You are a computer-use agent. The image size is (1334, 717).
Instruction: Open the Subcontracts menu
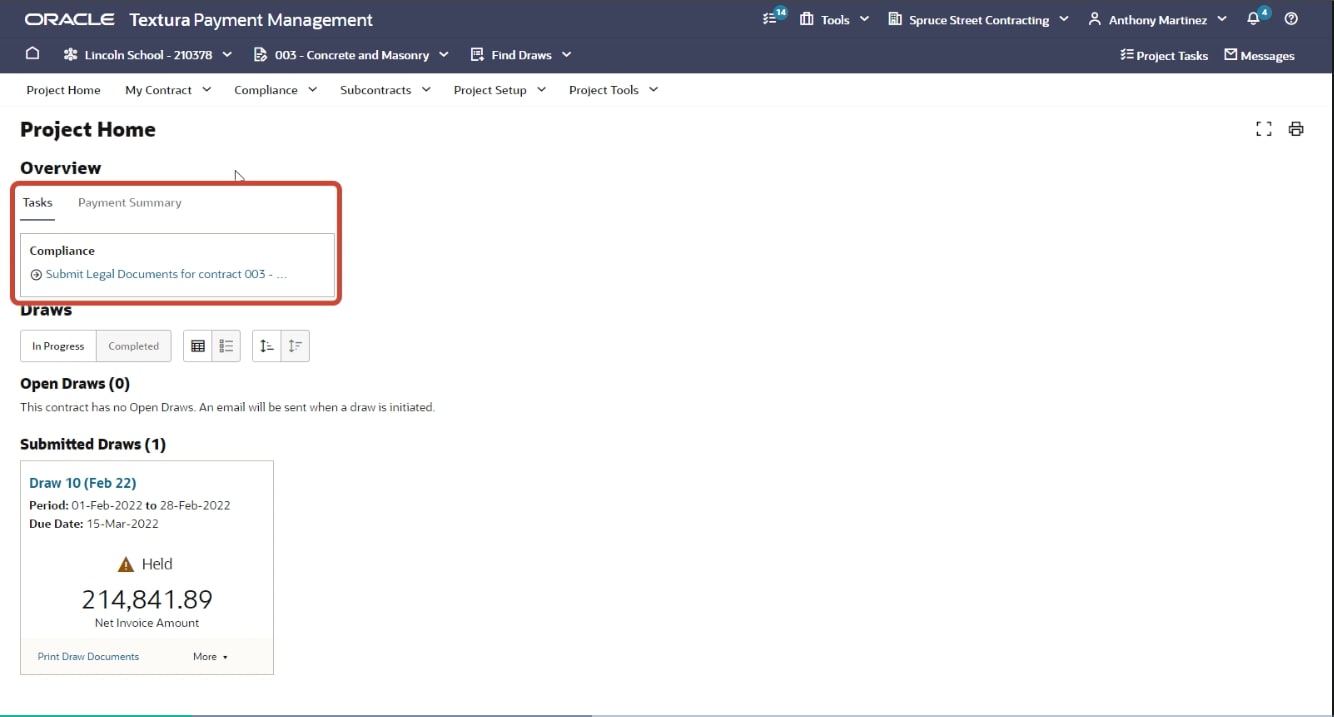[x=385, y=90]
